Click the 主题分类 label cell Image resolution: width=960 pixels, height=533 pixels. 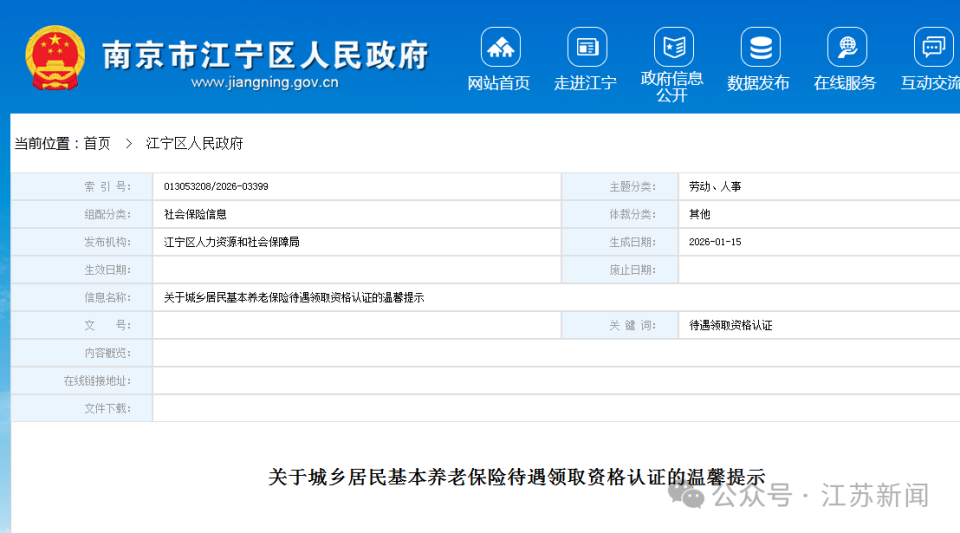tap(620, 187)
